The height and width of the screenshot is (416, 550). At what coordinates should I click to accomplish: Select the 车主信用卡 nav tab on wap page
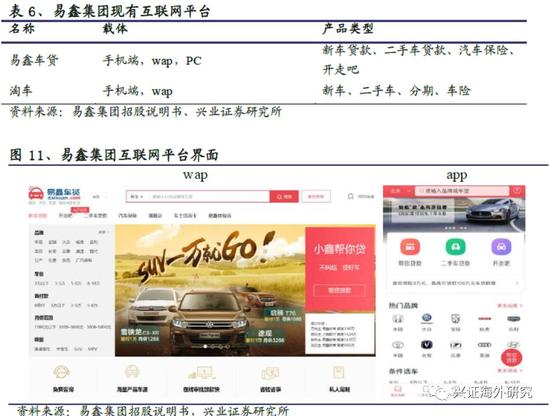click(x=185, y=215)
